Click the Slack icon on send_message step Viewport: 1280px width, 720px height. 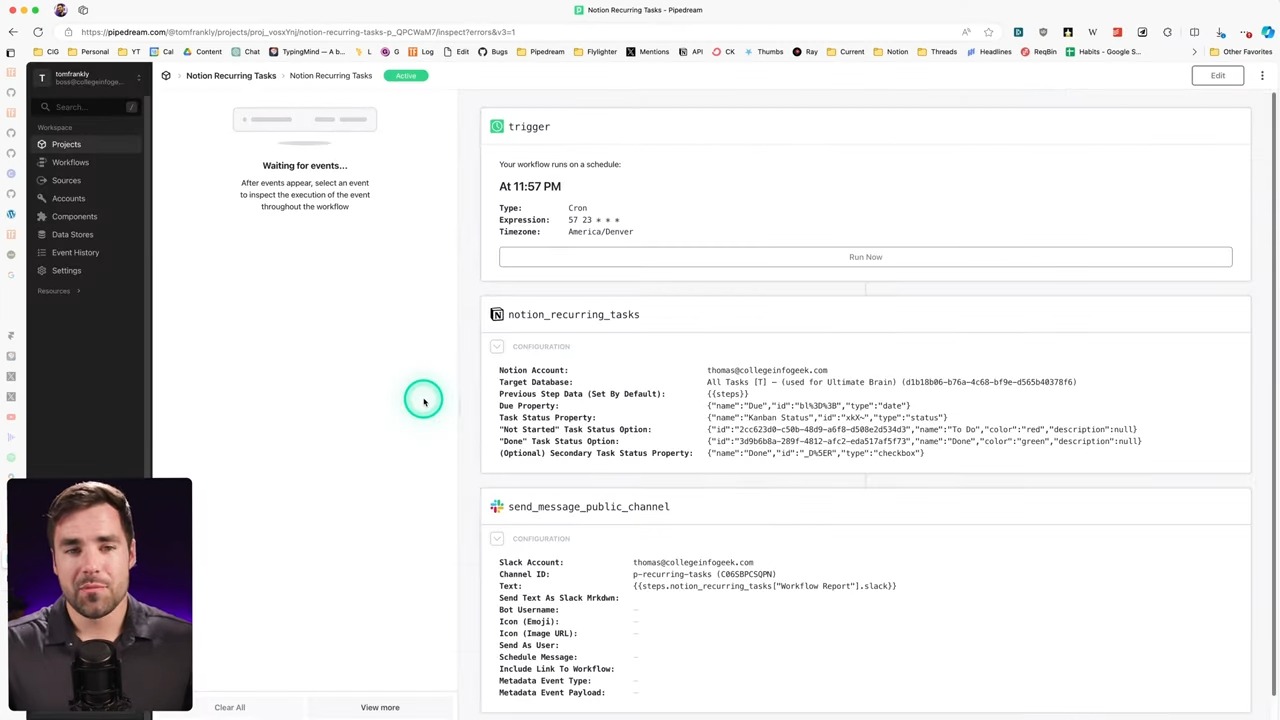pos(497,507)
